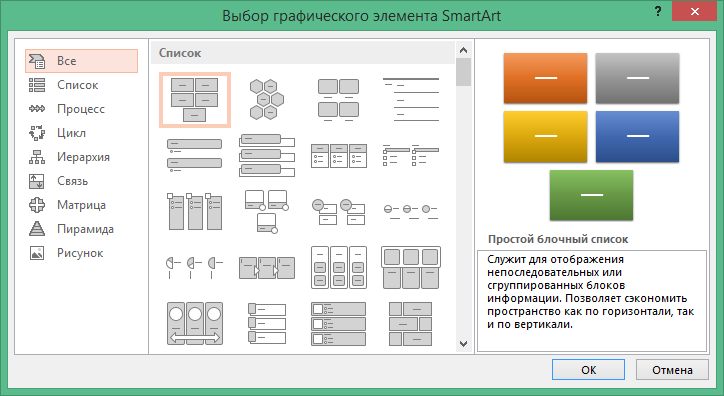Pick the grouped list with three rounded columns
Viewport: 724px width, 396px height.
[x=338, y=268]
